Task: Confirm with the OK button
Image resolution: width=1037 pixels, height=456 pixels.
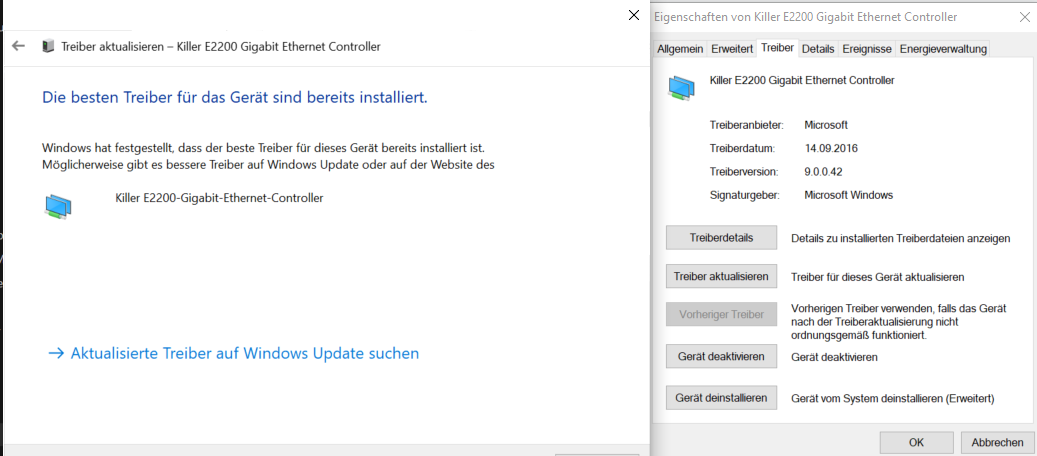Action: (917, 442)
